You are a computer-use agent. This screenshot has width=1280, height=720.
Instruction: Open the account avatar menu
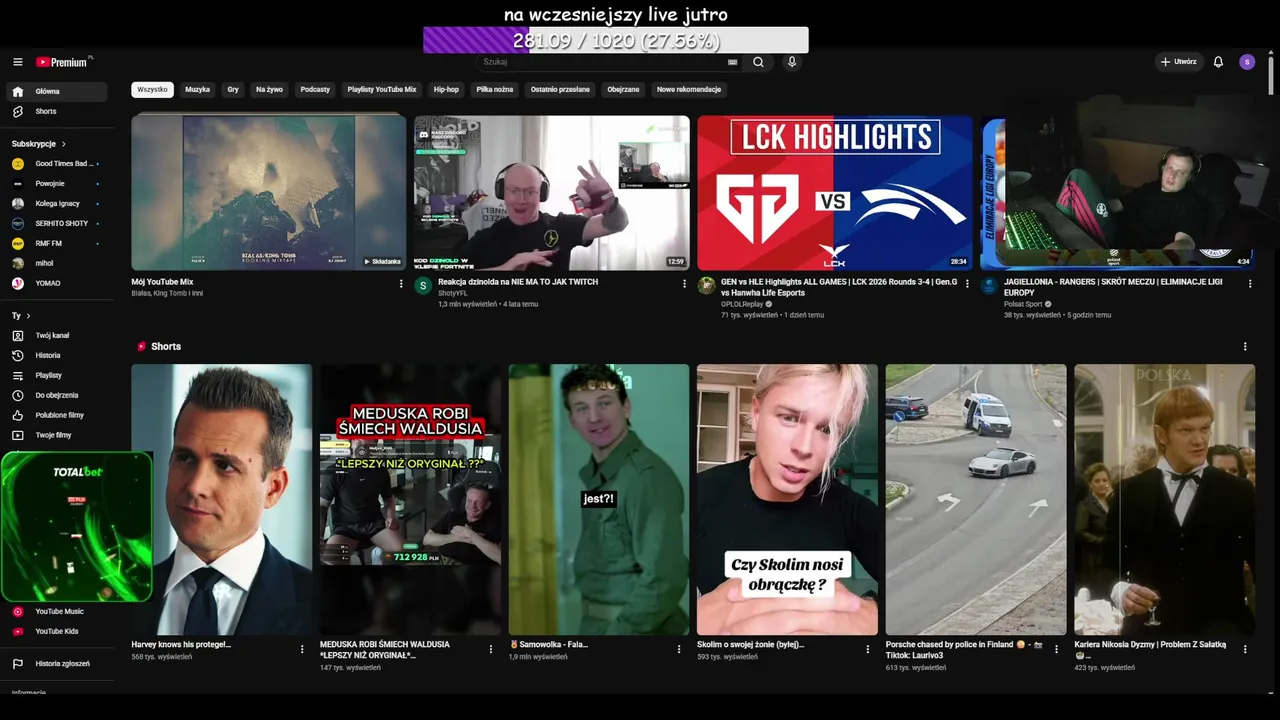pyautogui.click(x=1247, y=62)
